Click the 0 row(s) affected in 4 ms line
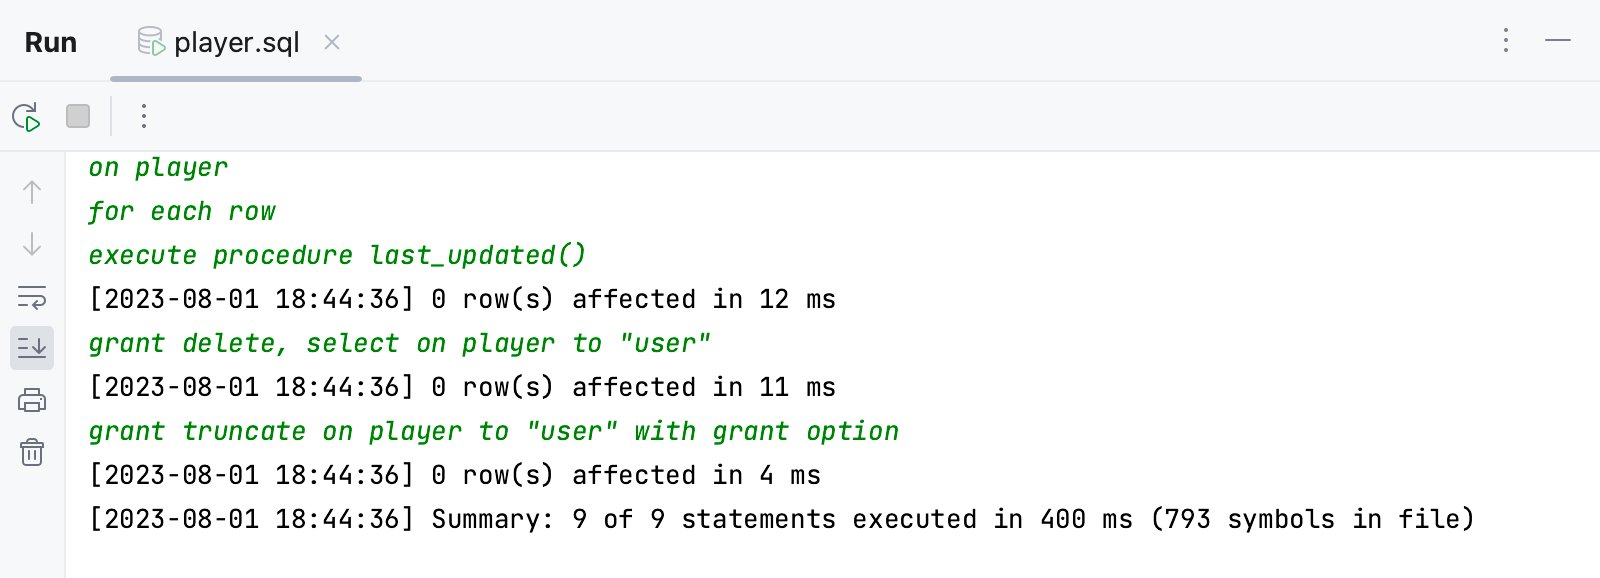 click(x=454, y=475)
